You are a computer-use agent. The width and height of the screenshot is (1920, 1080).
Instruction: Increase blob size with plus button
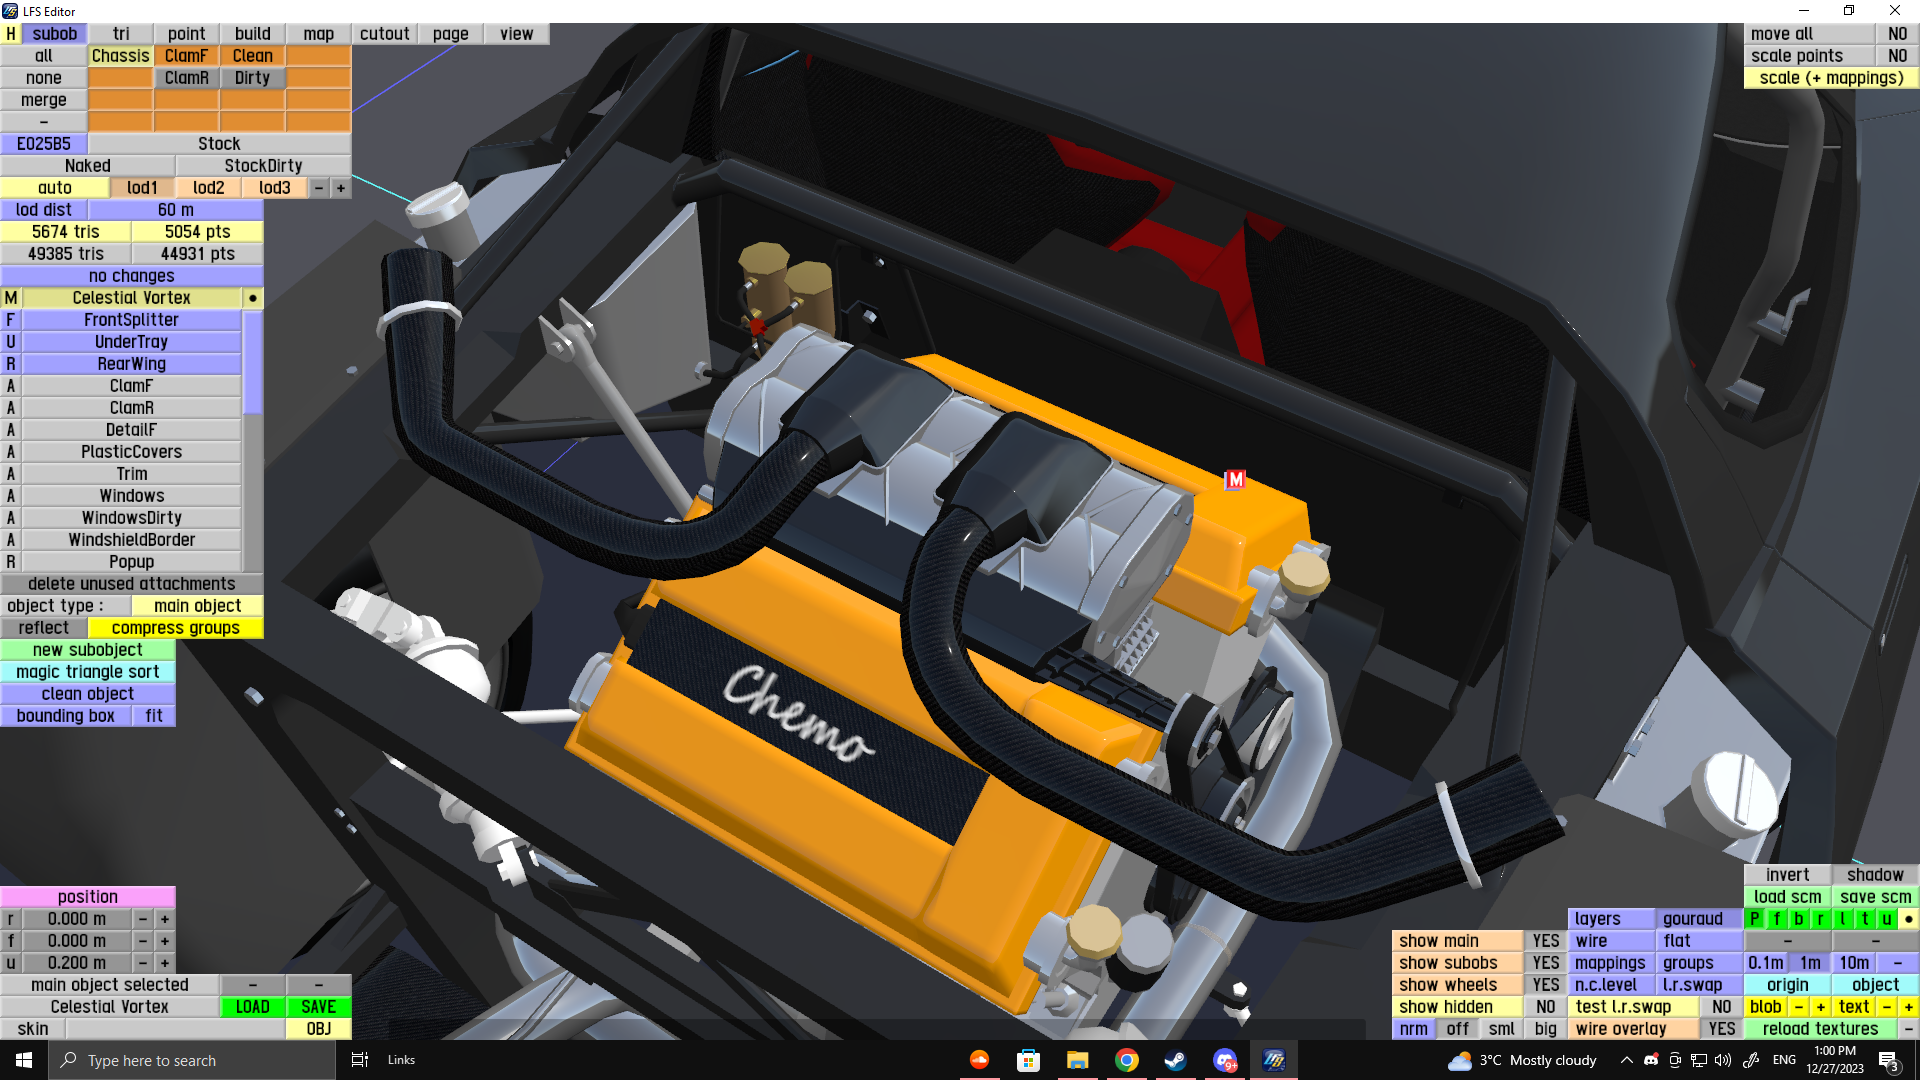[1821, 1007]
